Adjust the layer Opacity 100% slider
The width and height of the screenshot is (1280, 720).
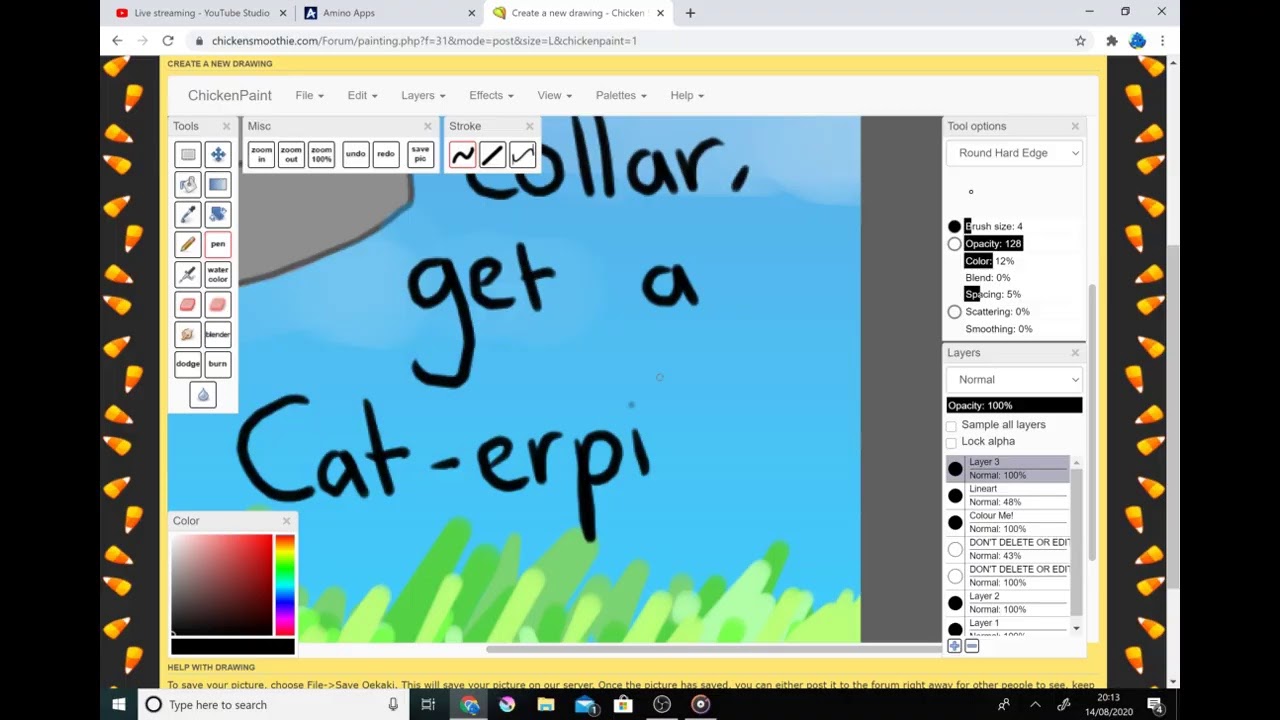1014,405
